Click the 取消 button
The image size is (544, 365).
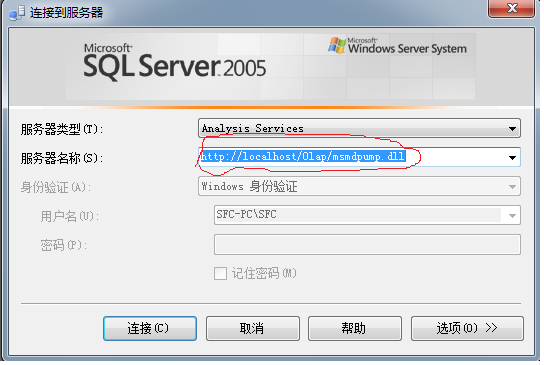tap(253, 328)
